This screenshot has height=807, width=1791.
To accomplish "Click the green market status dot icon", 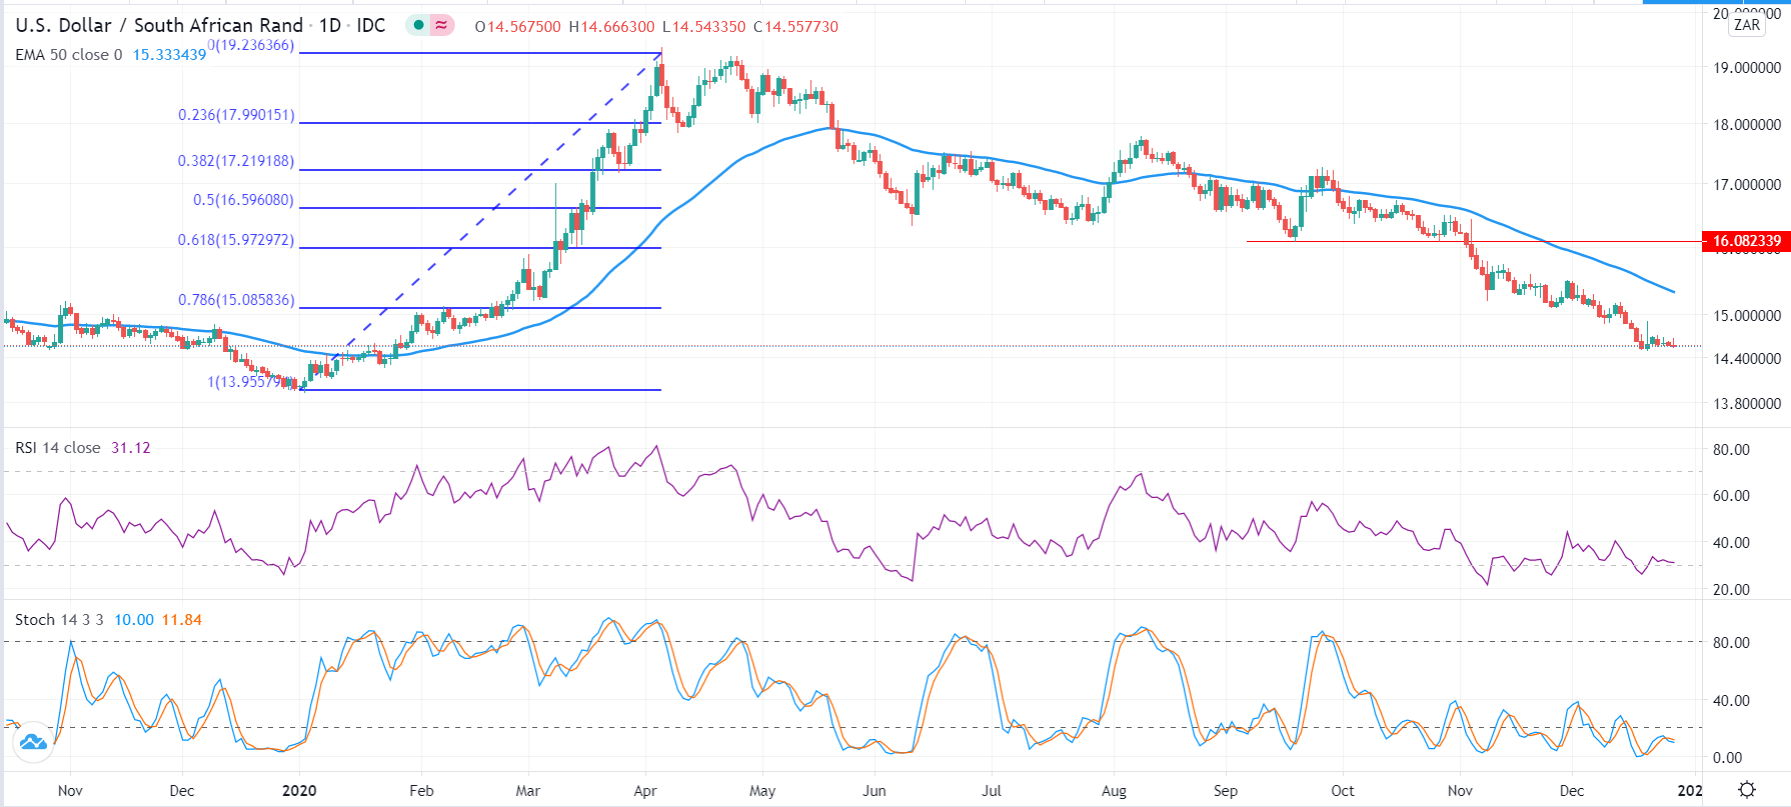I will [418, 25].
